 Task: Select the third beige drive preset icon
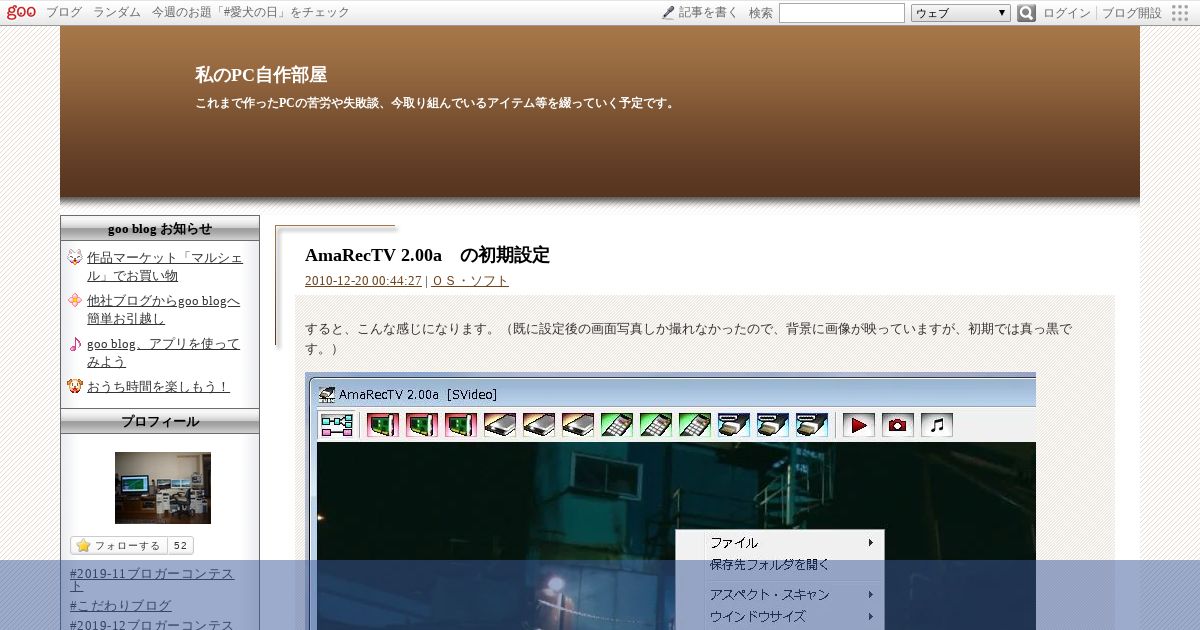pos(578,425)
